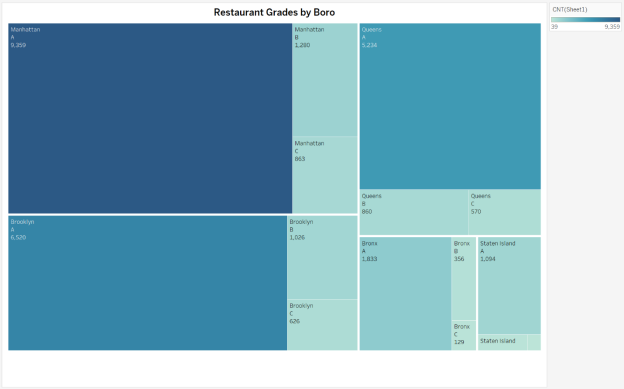624x389 pixels.
Task: Select the Bronx C 129 tile
Action: (464, 336)
